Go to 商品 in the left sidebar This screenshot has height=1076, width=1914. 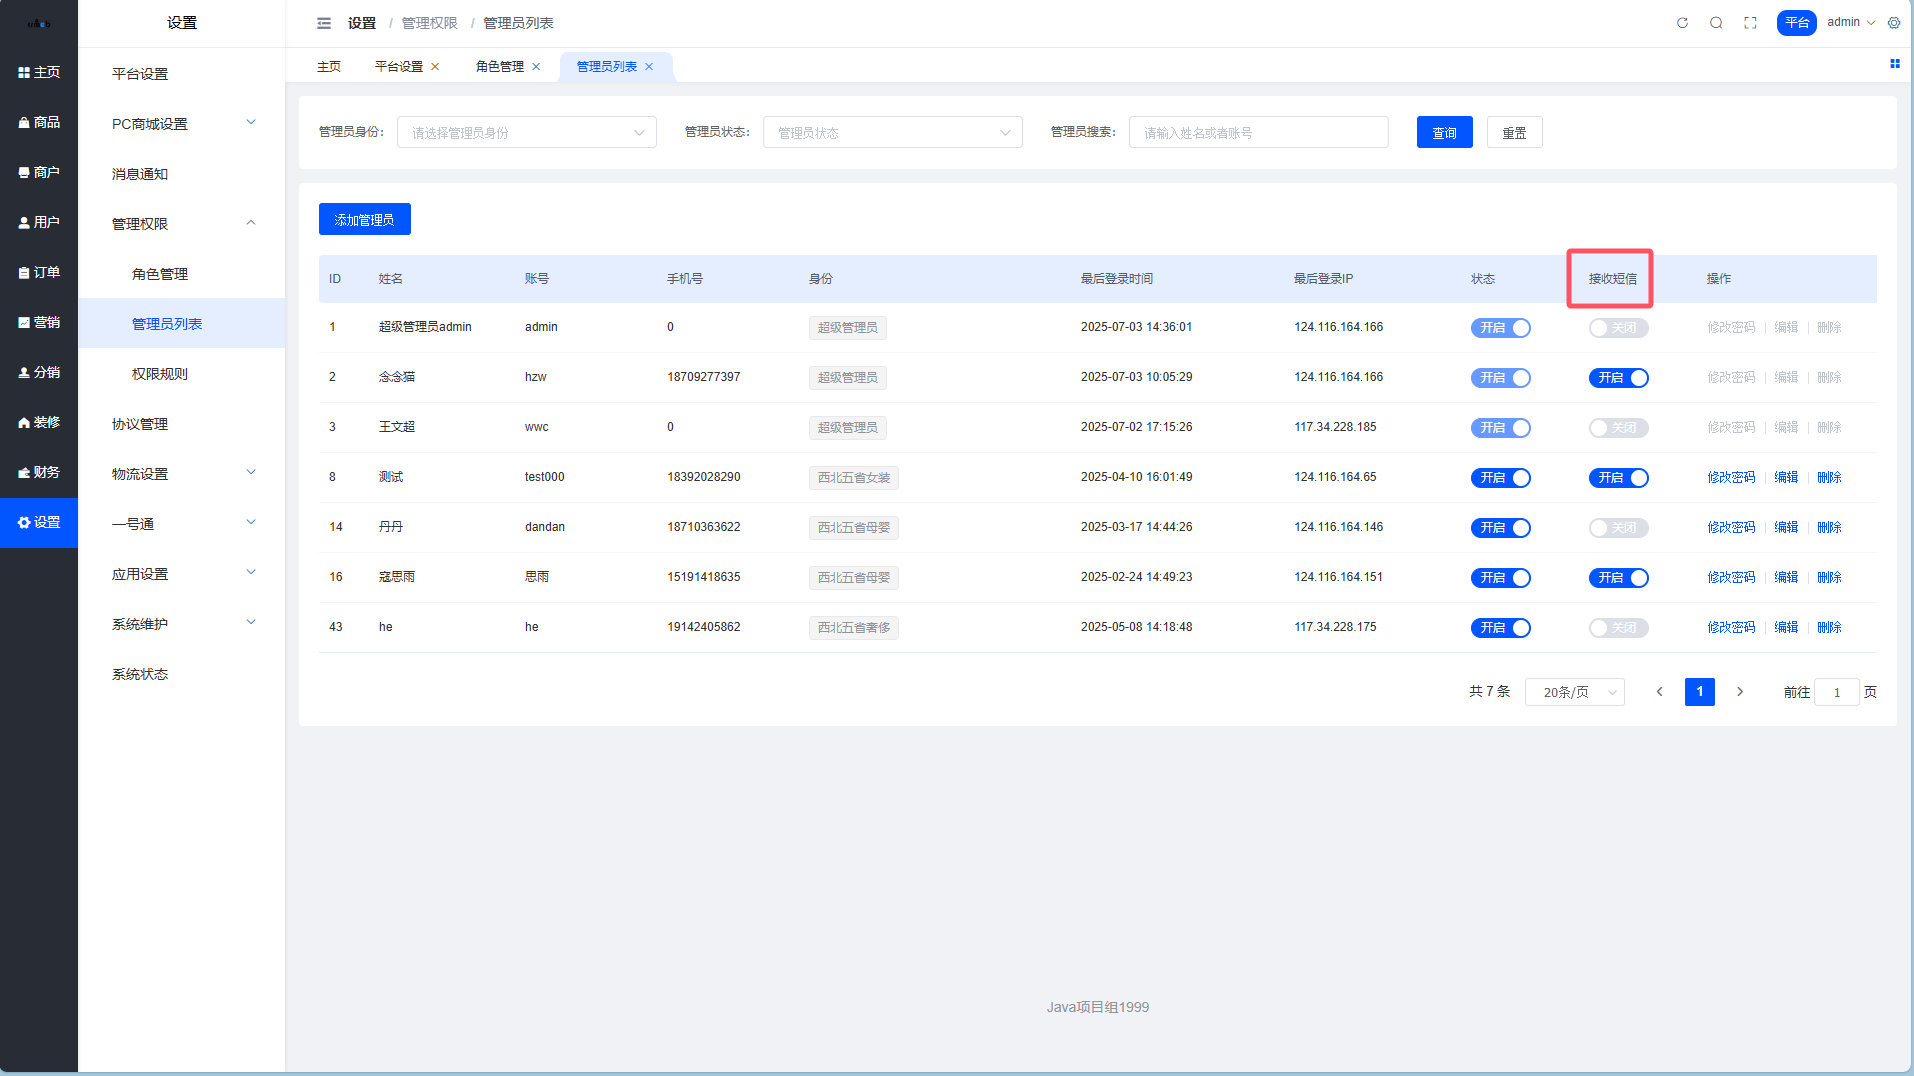[39, 122]
